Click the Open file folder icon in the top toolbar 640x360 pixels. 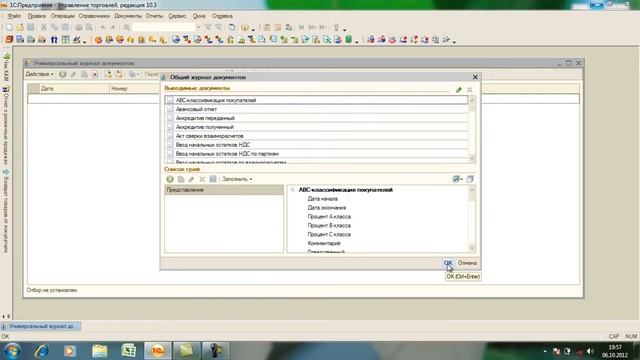click(20, 27)
